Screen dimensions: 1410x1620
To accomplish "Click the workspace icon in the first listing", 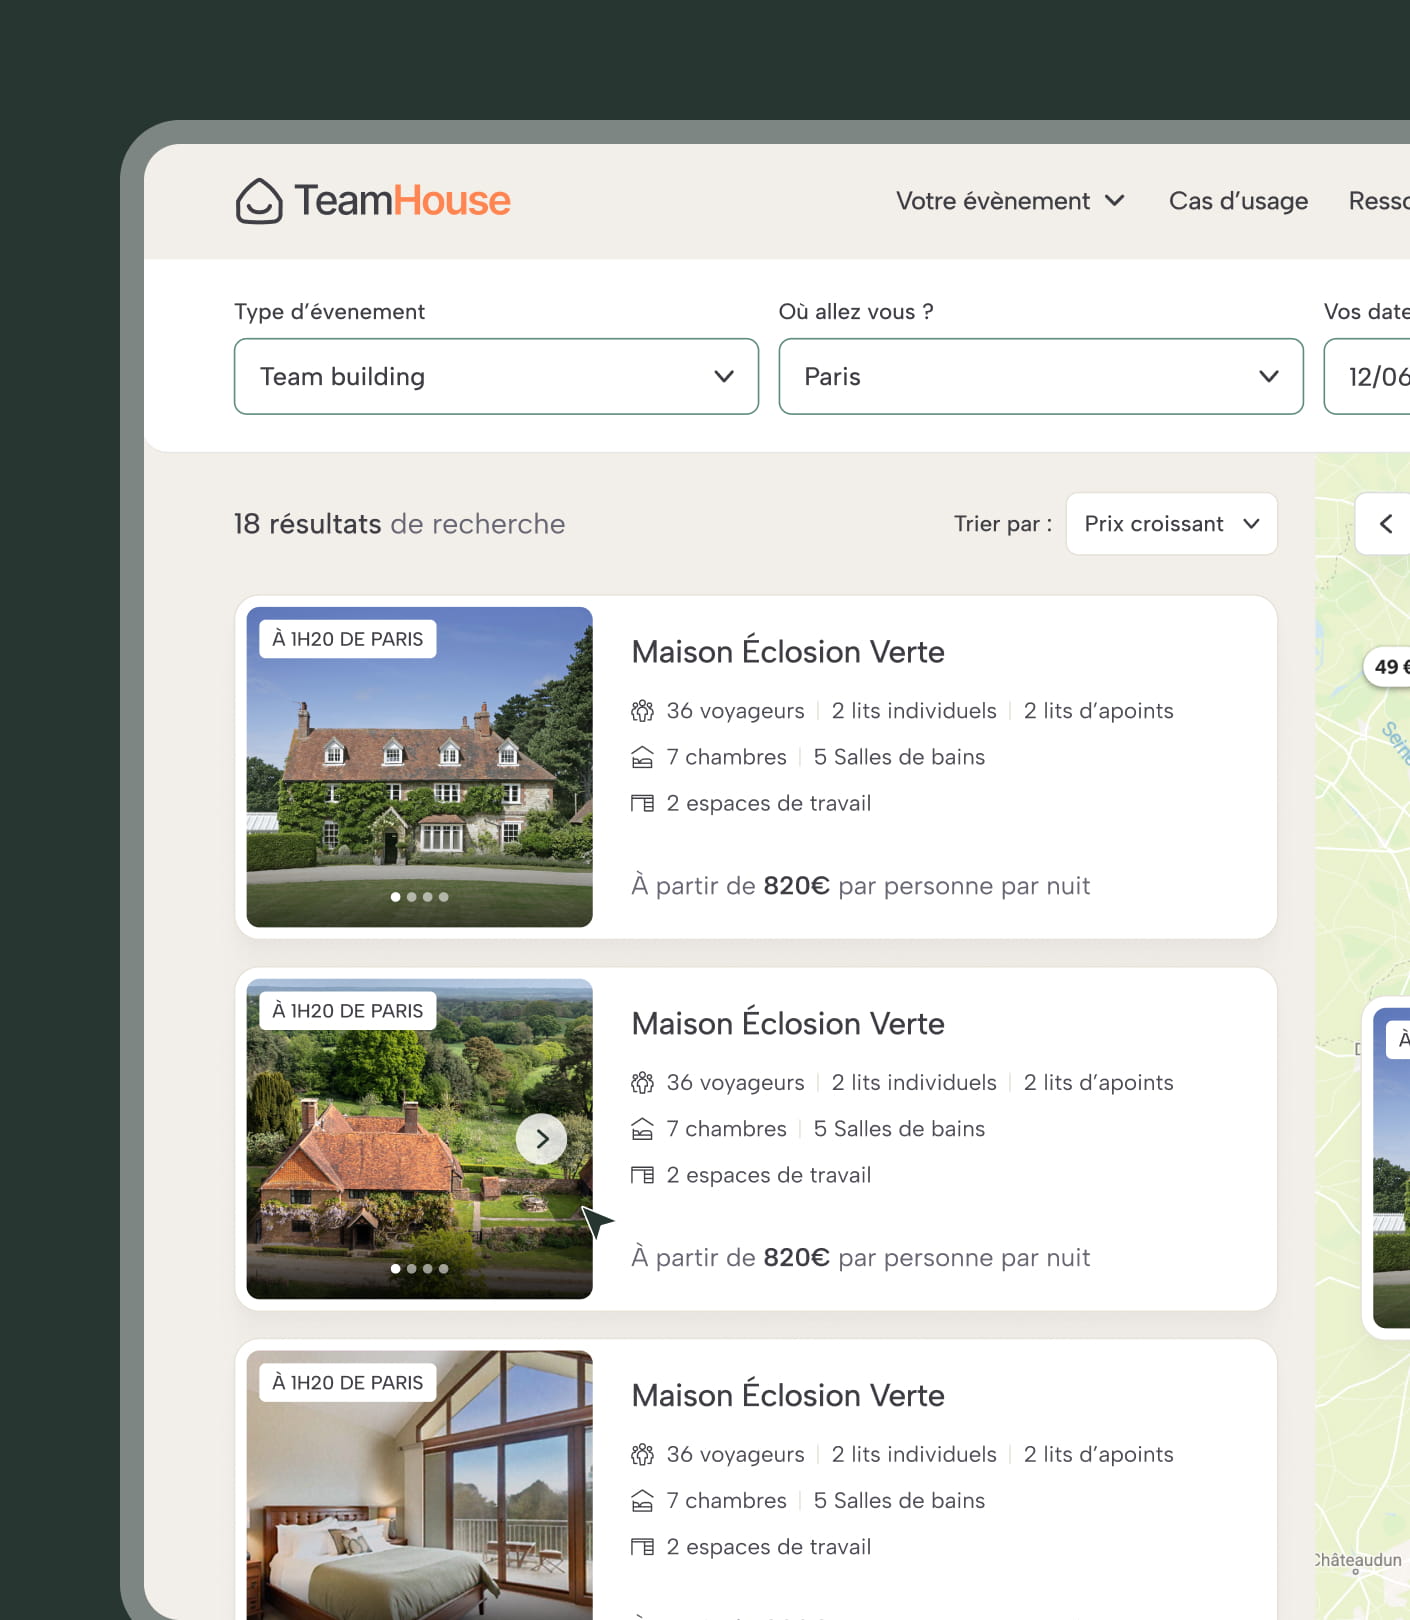I will point(642,803).
